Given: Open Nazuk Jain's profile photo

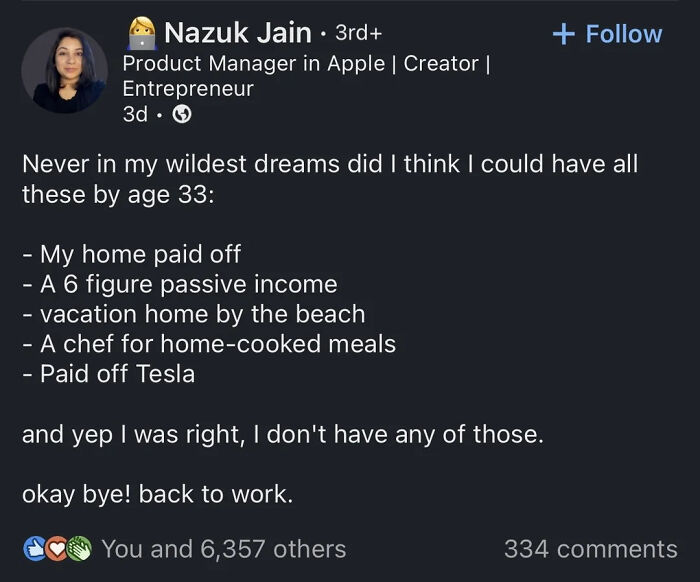Looking at the screenshot, I should (64, 70).
